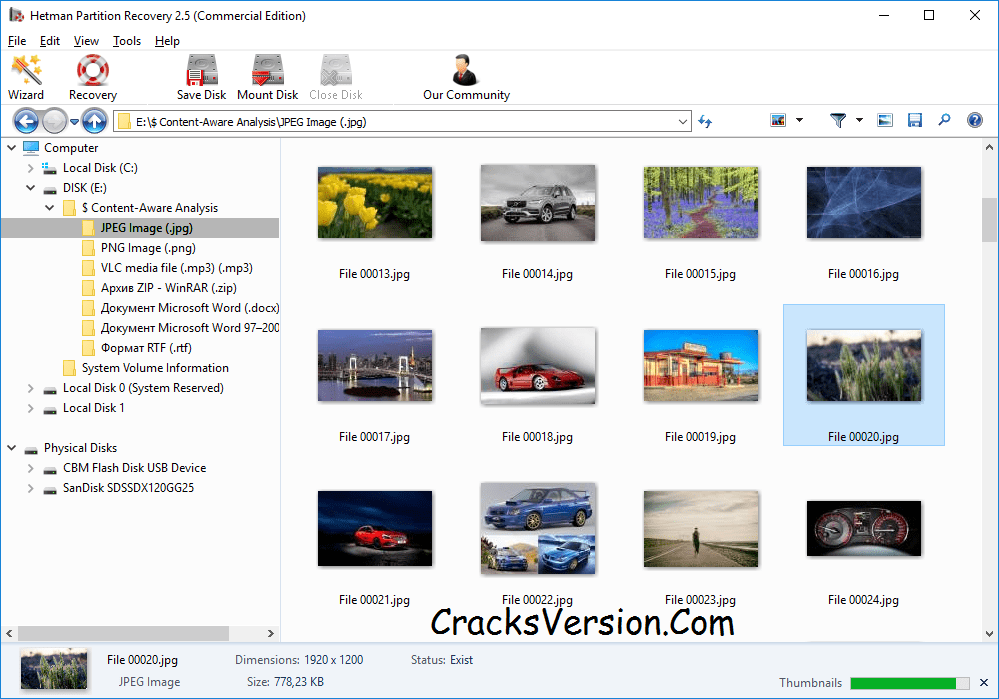Launch the Wizard tool
The height and width of the screenshot is (699, 999).
coord(26,77)
